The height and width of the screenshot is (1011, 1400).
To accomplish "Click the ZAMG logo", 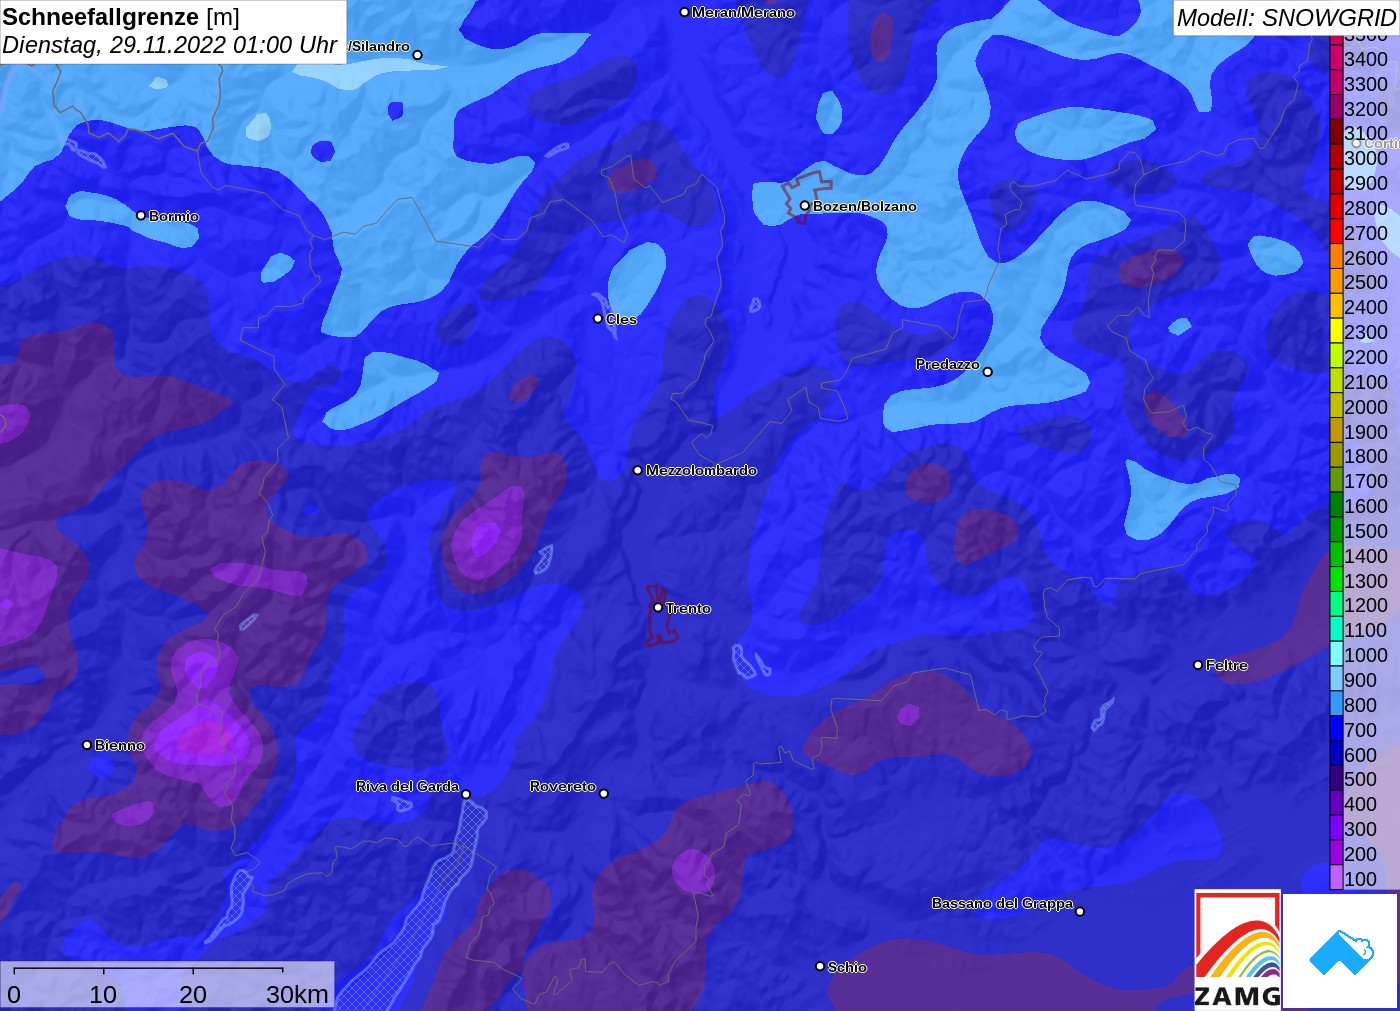I will [1237, 950].
